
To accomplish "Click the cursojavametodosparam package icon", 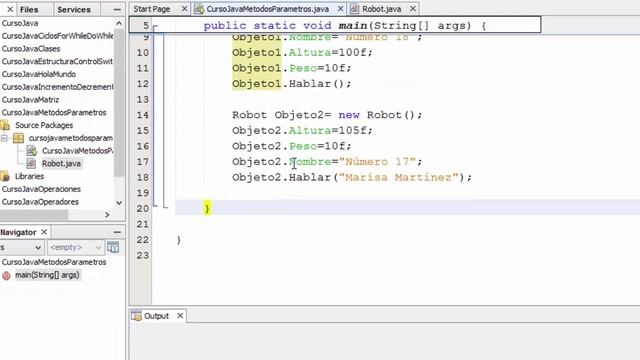I will click(x=18, y=138).
